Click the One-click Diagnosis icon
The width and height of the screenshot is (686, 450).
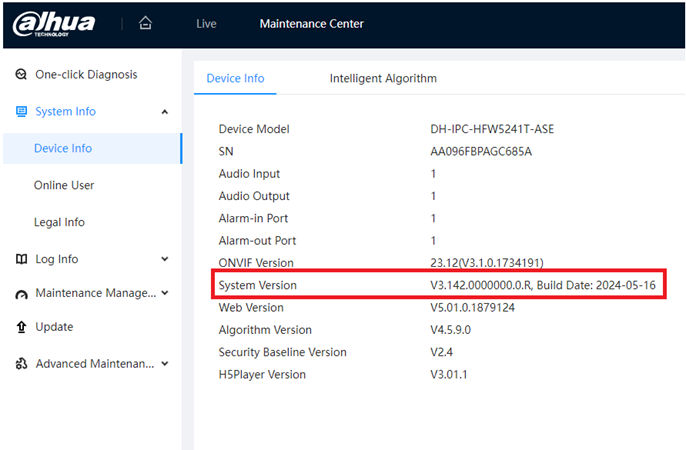tap(21, 75)
